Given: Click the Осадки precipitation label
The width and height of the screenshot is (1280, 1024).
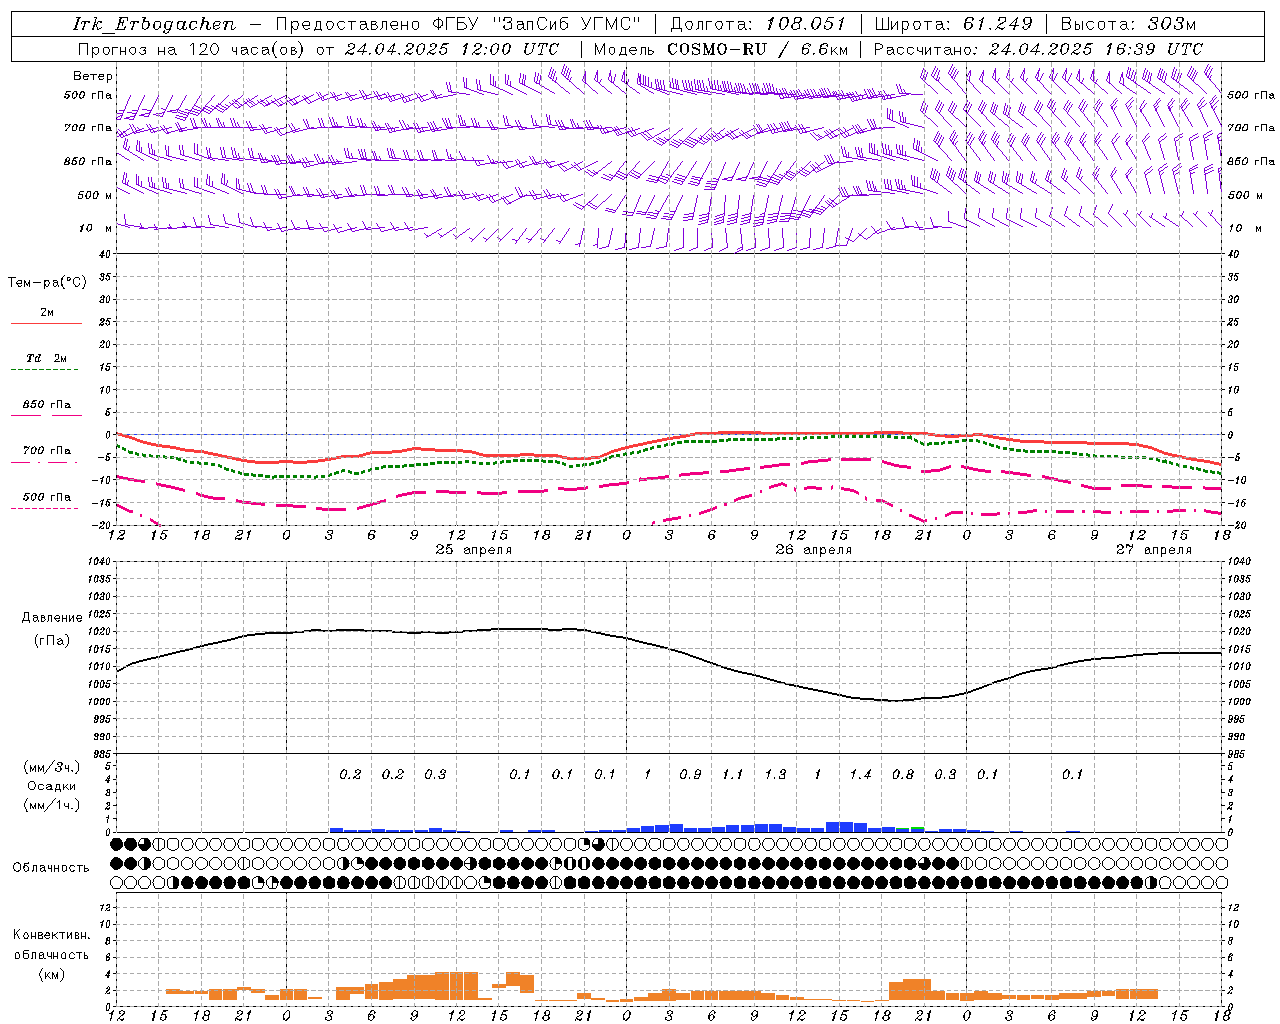Looking at the screenshot, I should point(51,786).
